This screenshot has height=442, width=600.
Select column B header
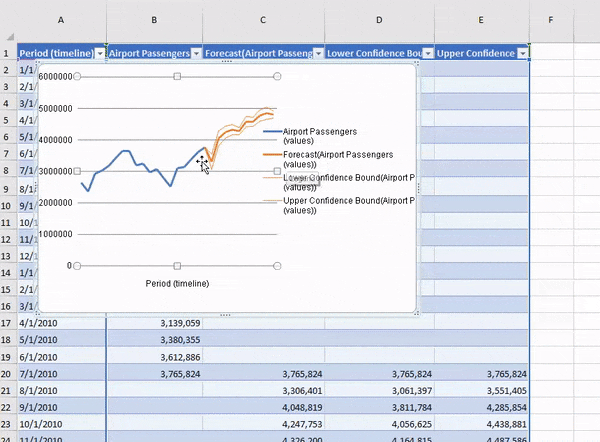pyautogui.click(x=154, y=20)
